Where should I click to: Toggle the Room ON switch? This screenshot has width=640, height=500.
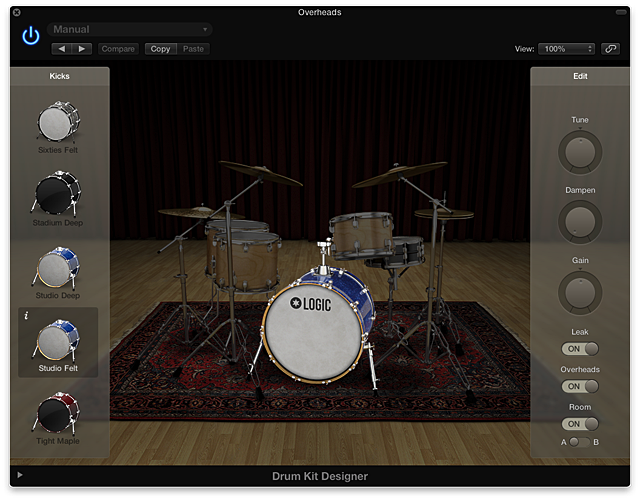point(580,424)
